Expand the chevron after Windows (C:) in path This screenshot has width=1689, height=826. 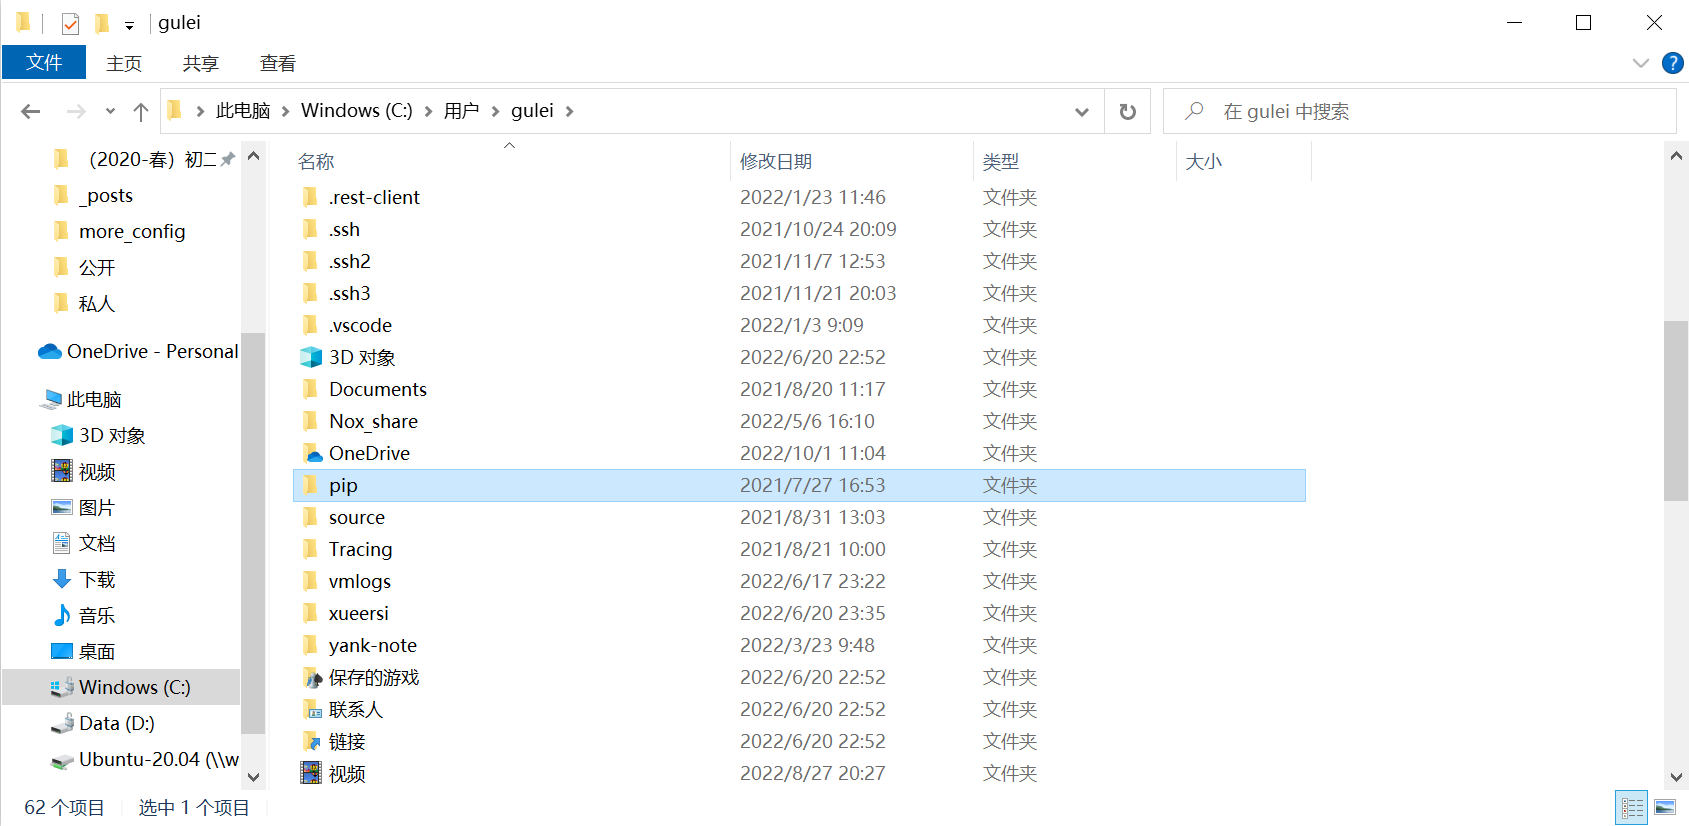428,111
